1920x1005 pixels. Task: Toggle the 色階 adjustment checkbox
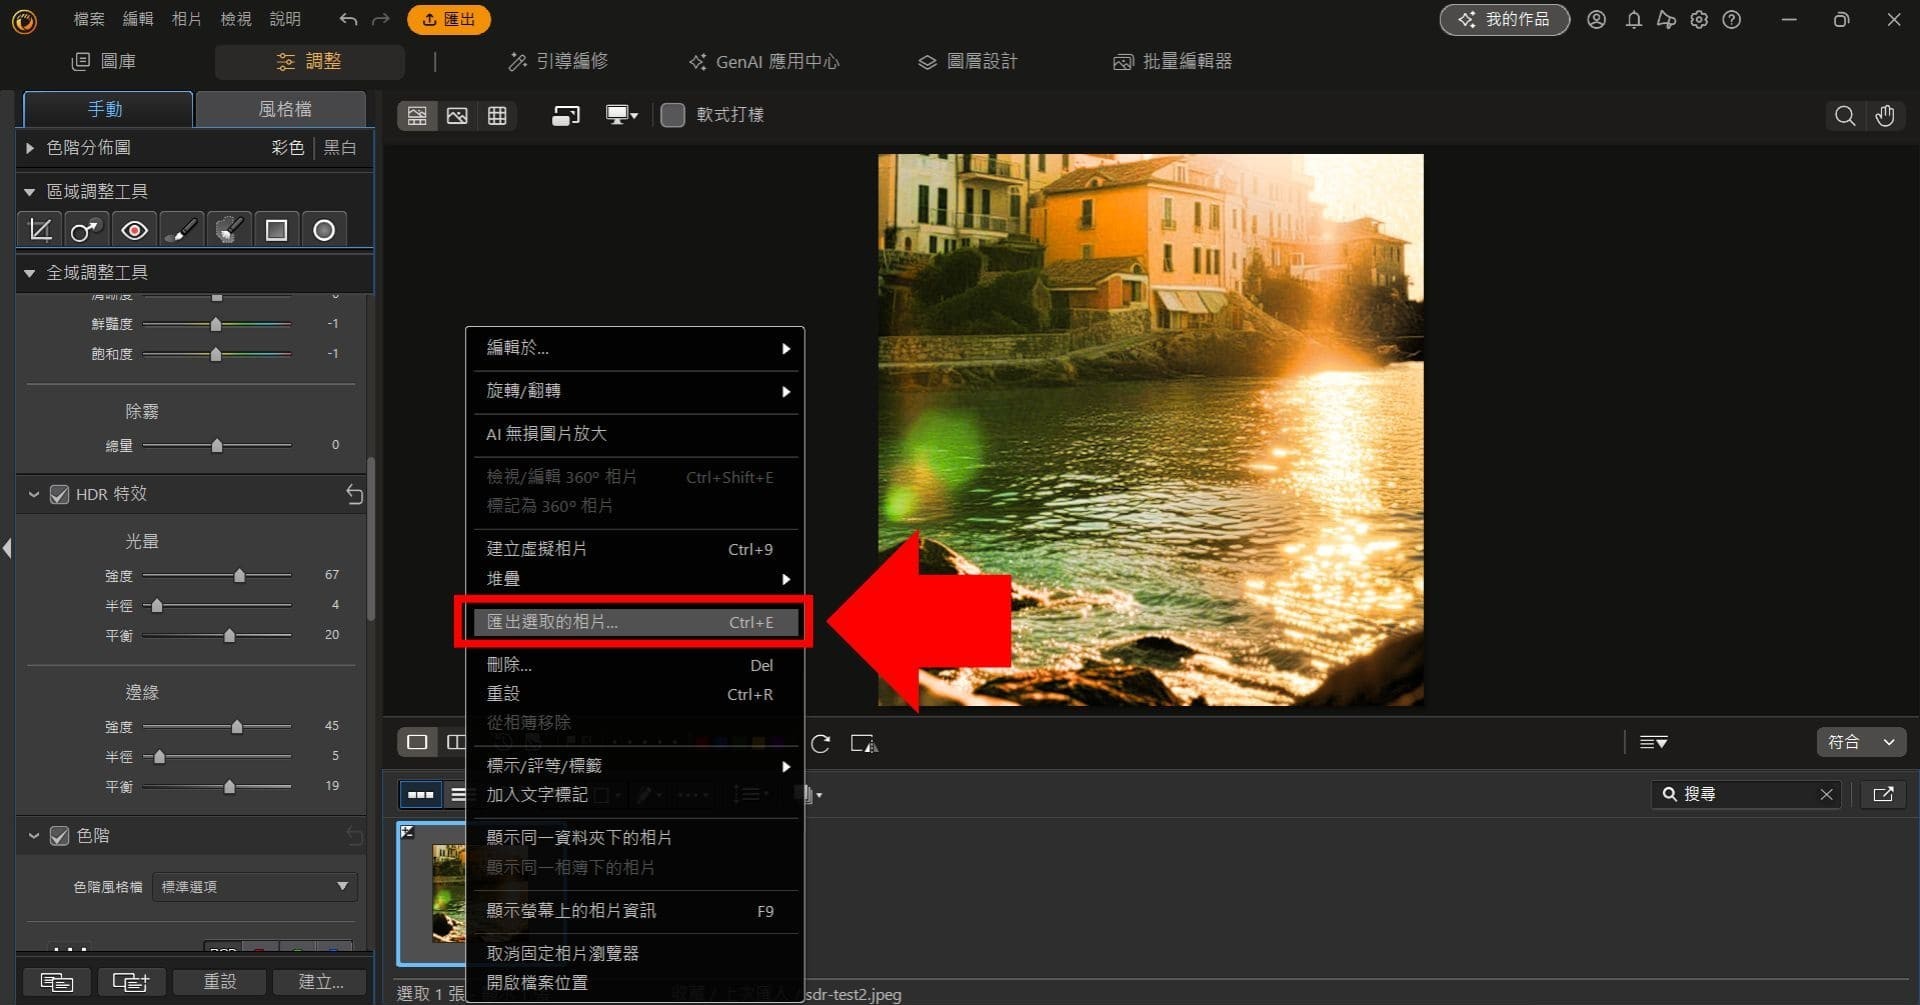(x=58, y=836)
